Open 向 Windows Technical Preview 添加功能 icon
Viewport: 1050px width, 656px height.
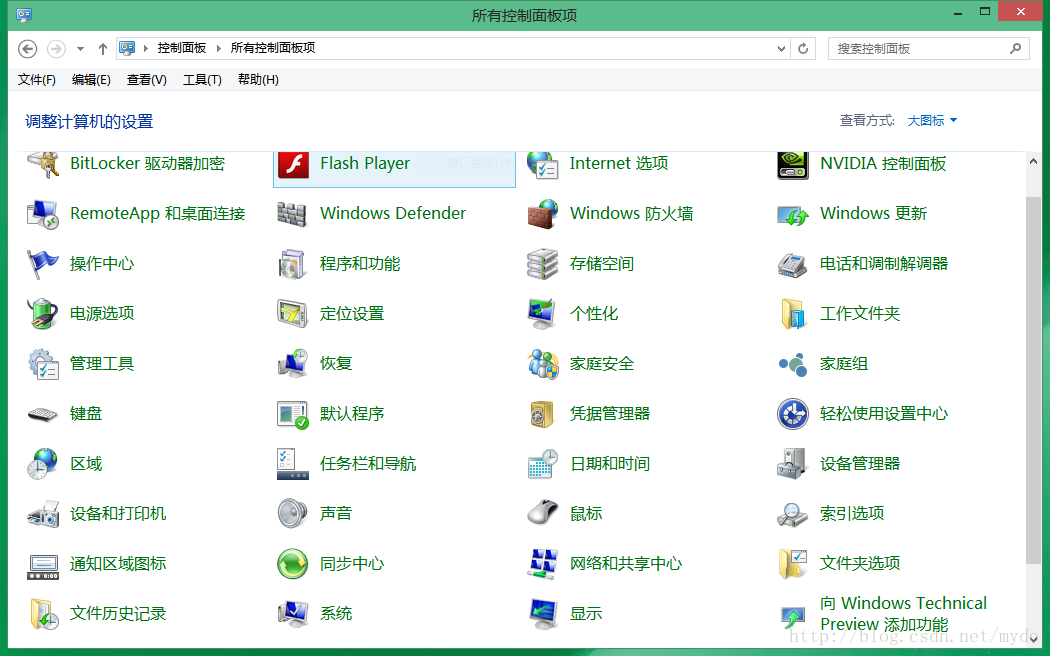click(793, 616)
